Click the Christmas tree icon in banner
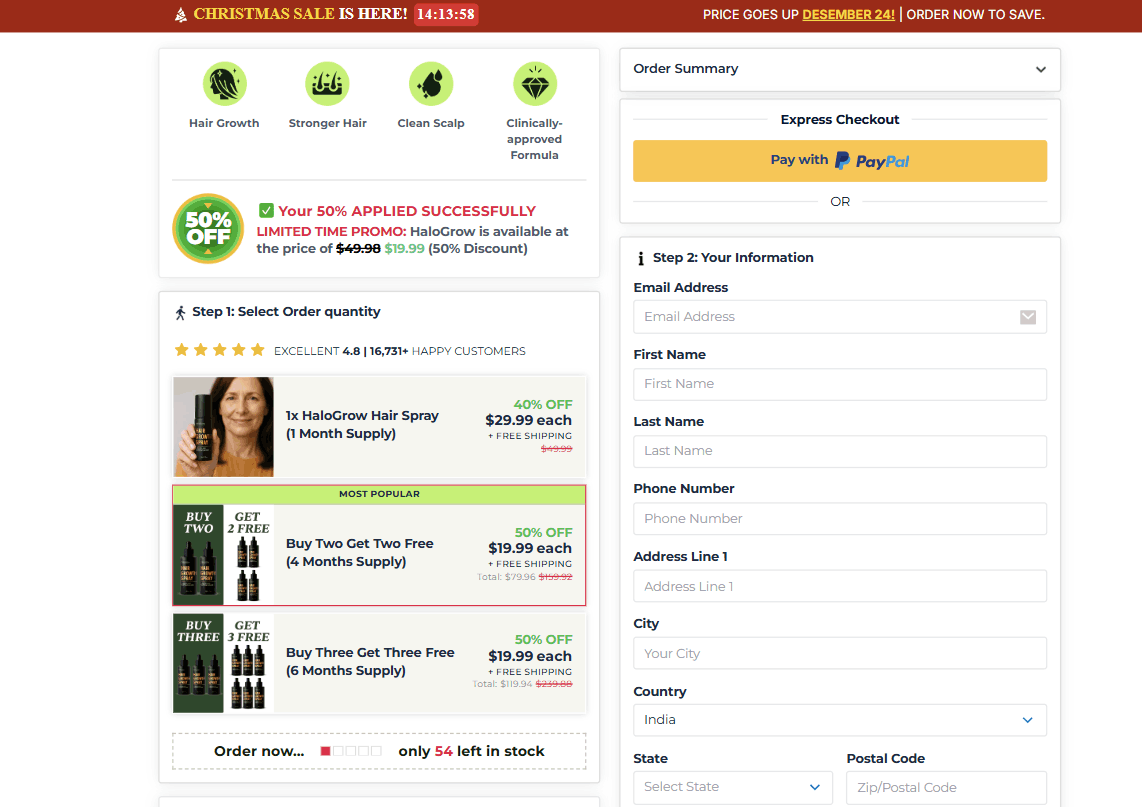This screenshot has width=1142, height=807. tap(181, 15)
